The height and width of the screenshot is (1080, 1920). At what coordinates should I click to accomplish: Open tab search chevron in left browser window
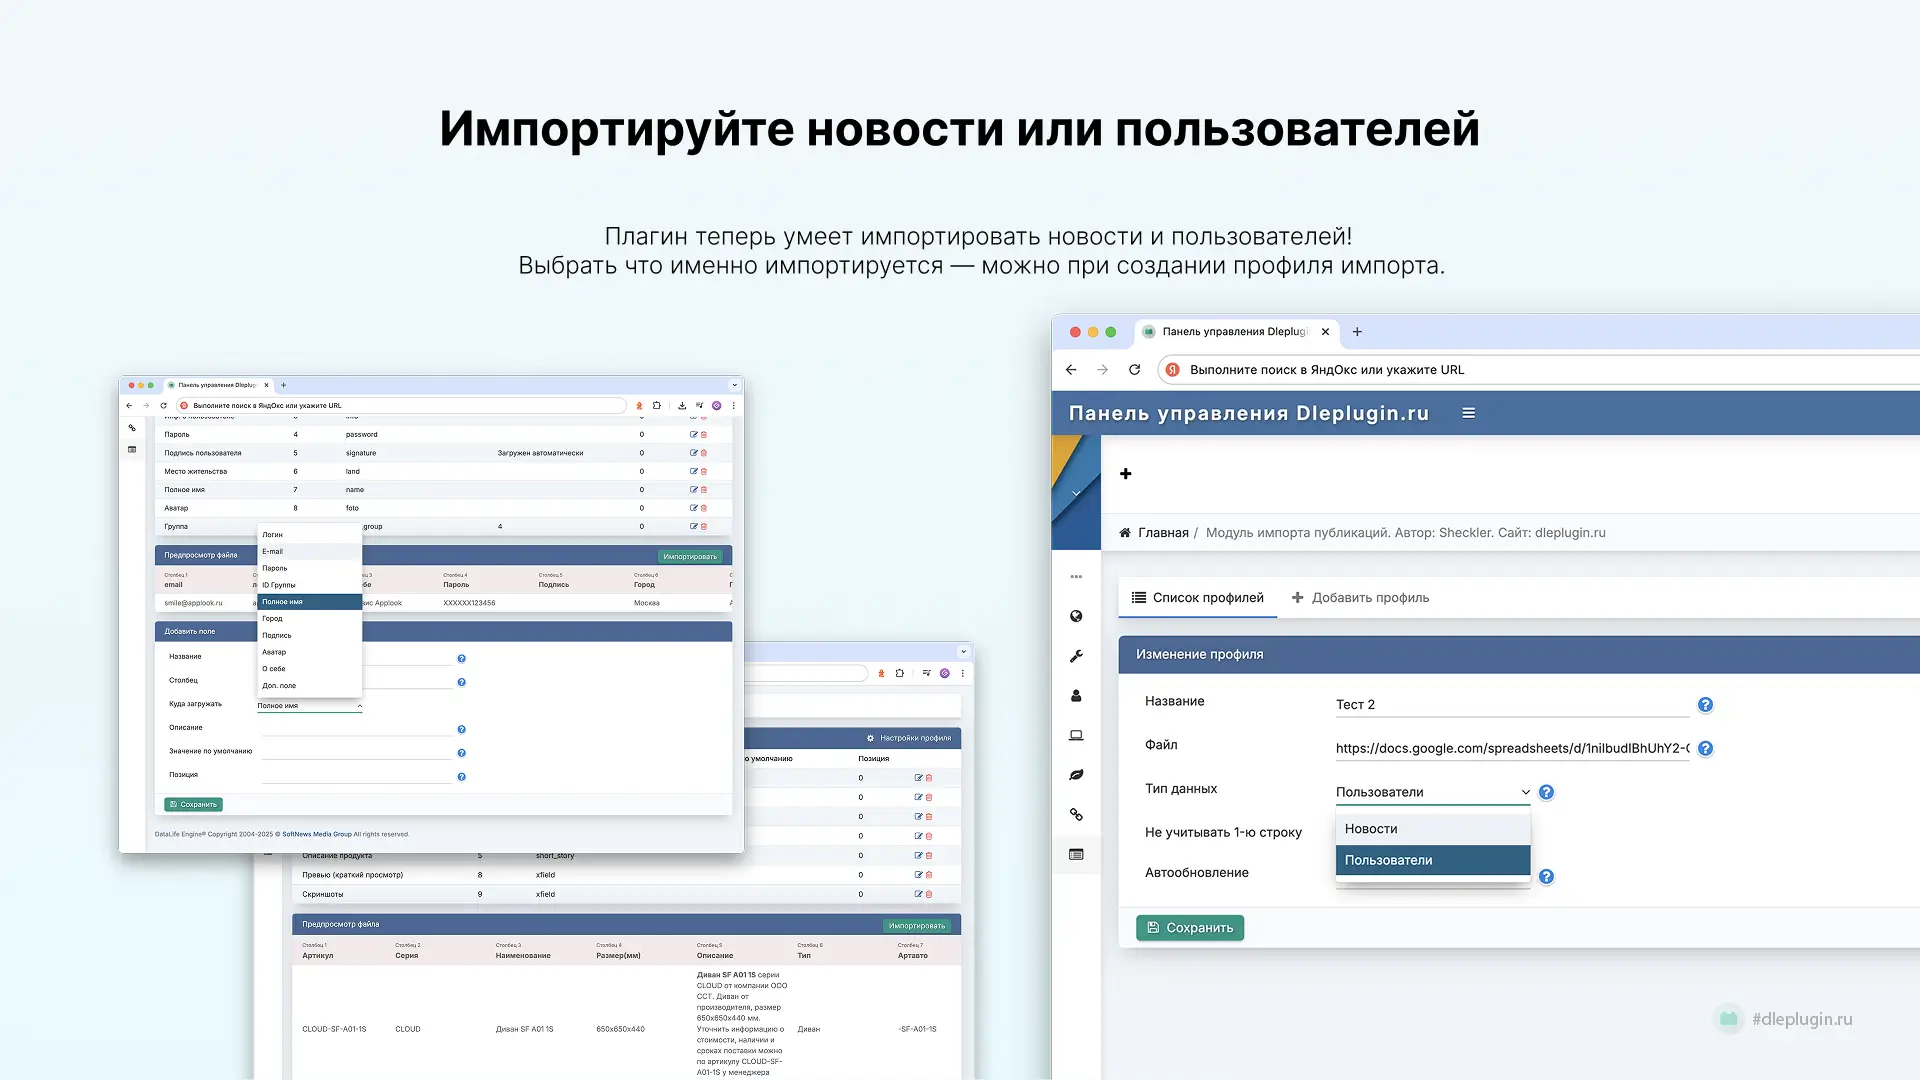pos(734,385)
